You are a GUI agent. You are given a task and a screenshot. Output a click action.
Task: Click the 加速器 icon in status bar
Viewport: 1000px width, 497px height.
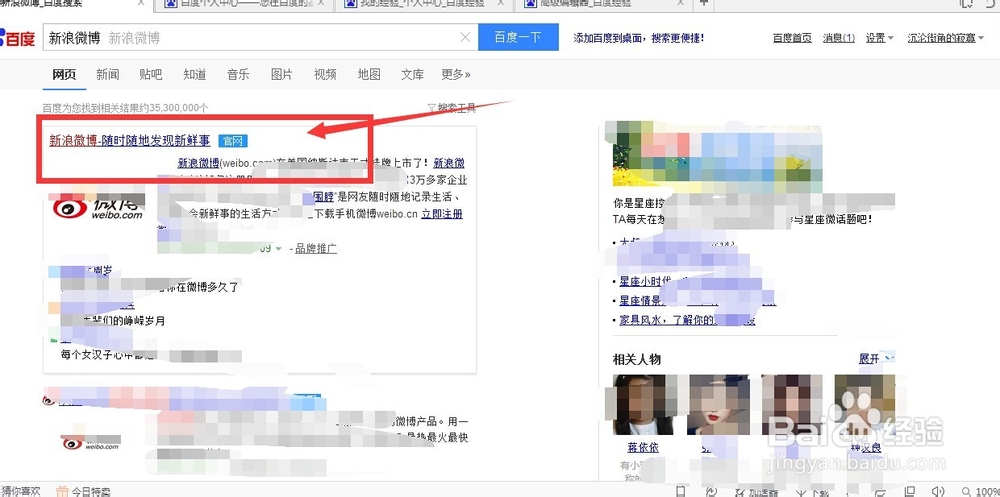tap(740, 493)
